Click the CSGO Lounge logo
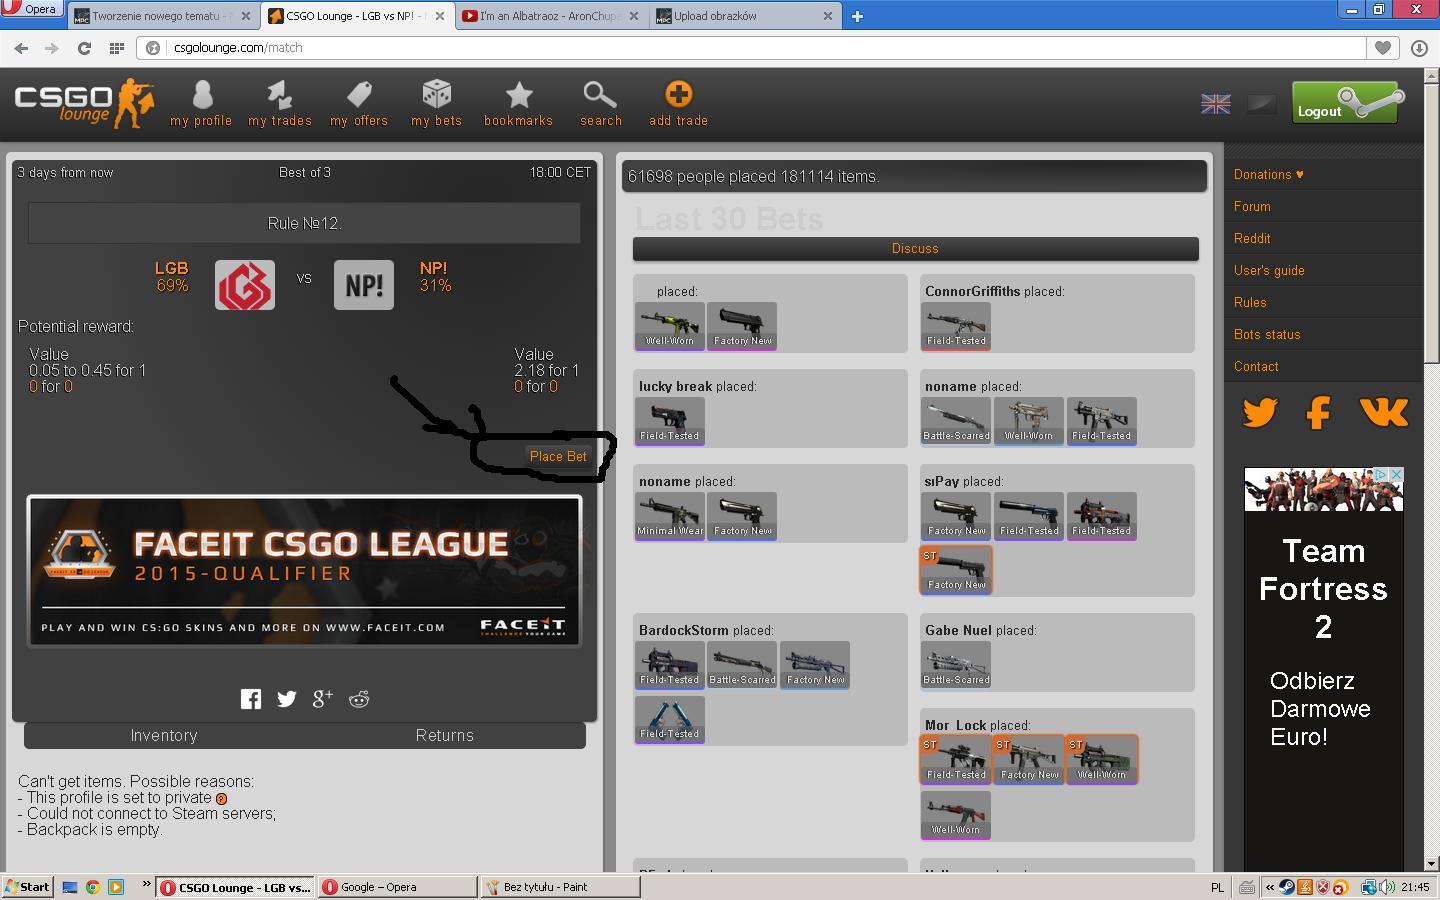 (84, 103)
